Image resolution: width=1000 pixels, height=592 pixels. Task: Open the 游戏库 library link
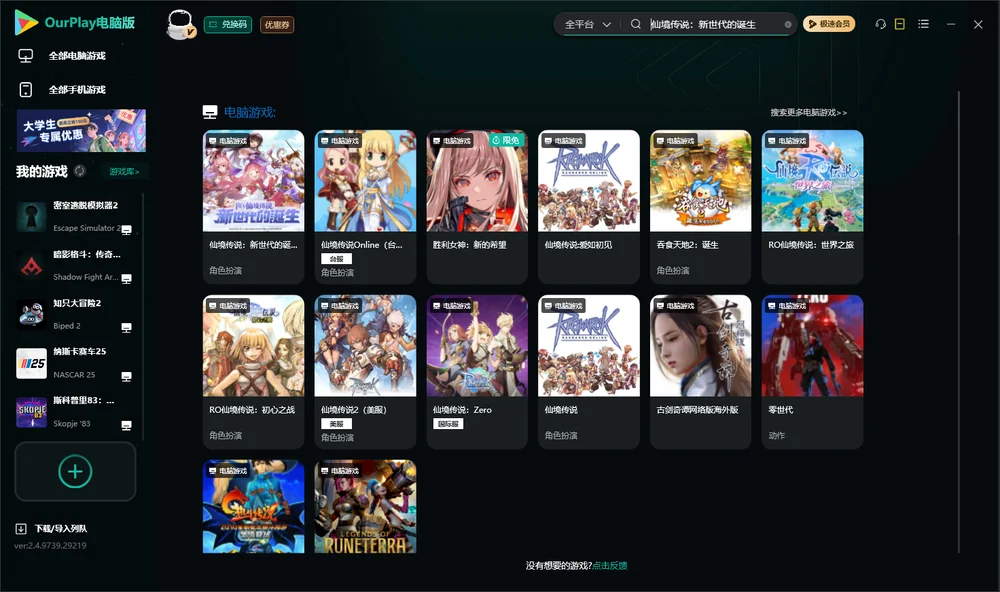(x=124, y=172)
